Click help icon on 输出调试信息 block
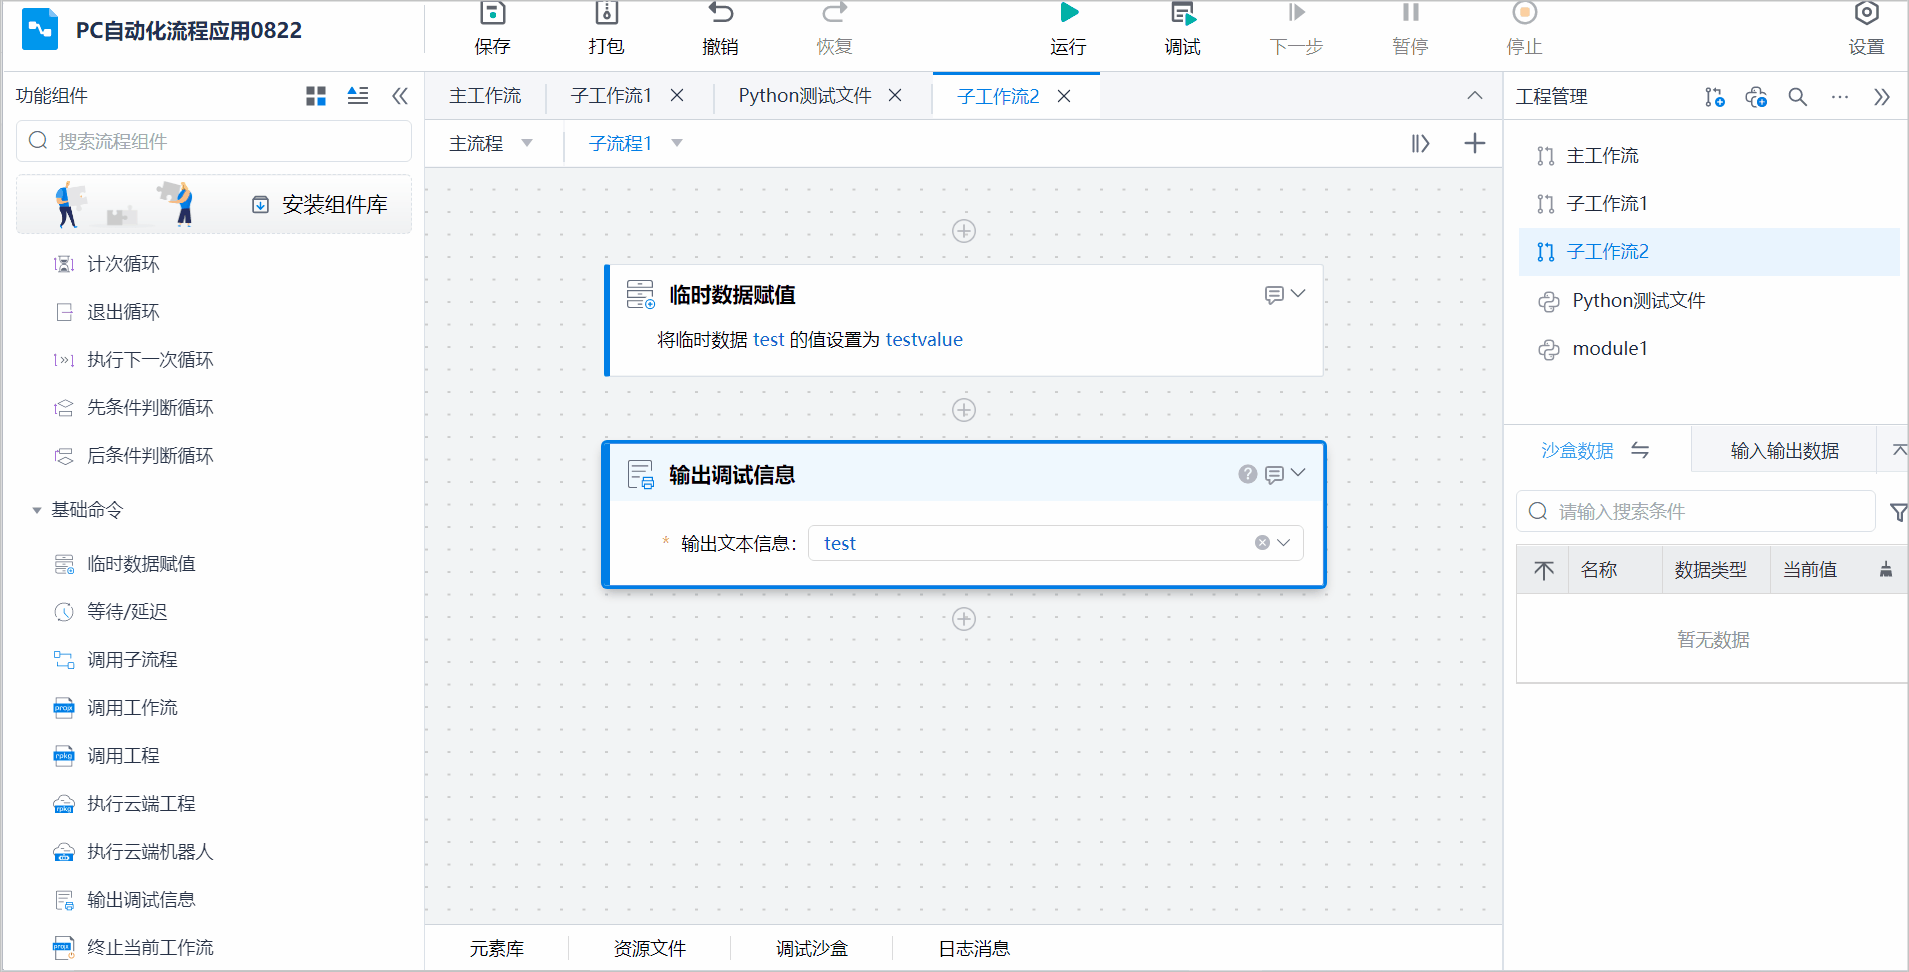Screen dimensions: 1909x972 pyautogui.click(x=1247, y=474)
